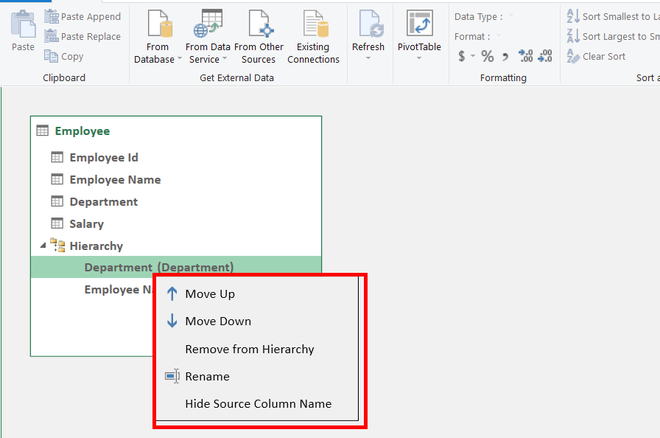
Task: Collapse the Hierarchy node in Employee table
Action: pyautogui.click(x=42, y=246)
